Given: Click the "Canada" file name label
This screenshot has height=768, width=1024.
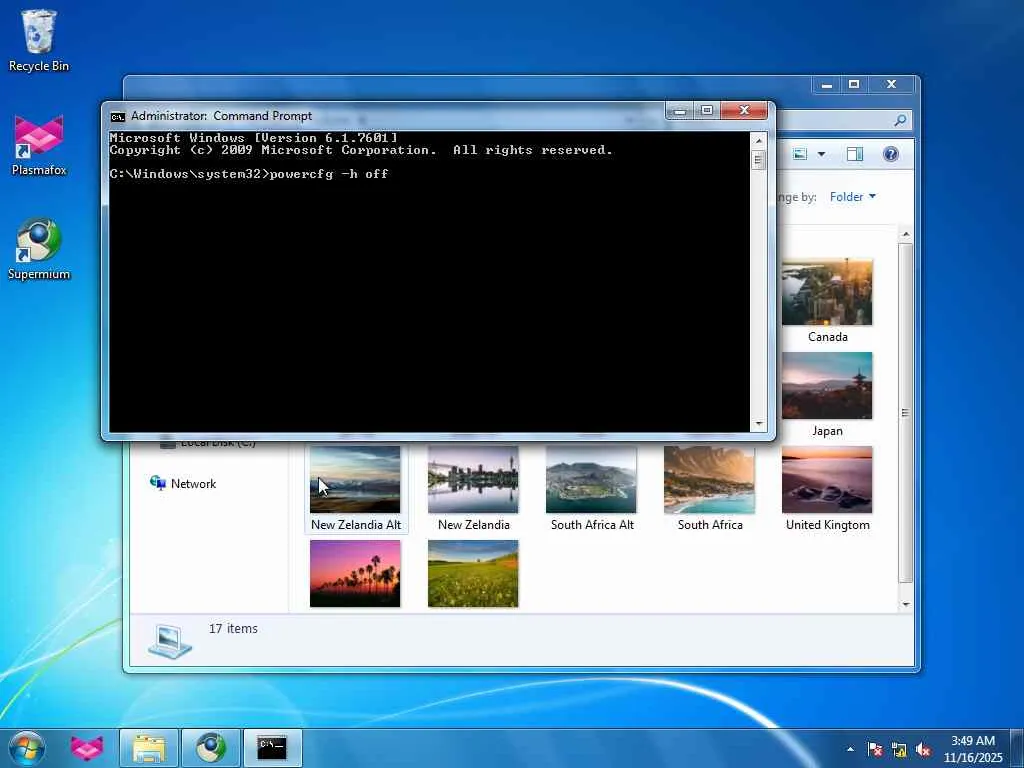Looking at the screenshot, I should [827, 337].
